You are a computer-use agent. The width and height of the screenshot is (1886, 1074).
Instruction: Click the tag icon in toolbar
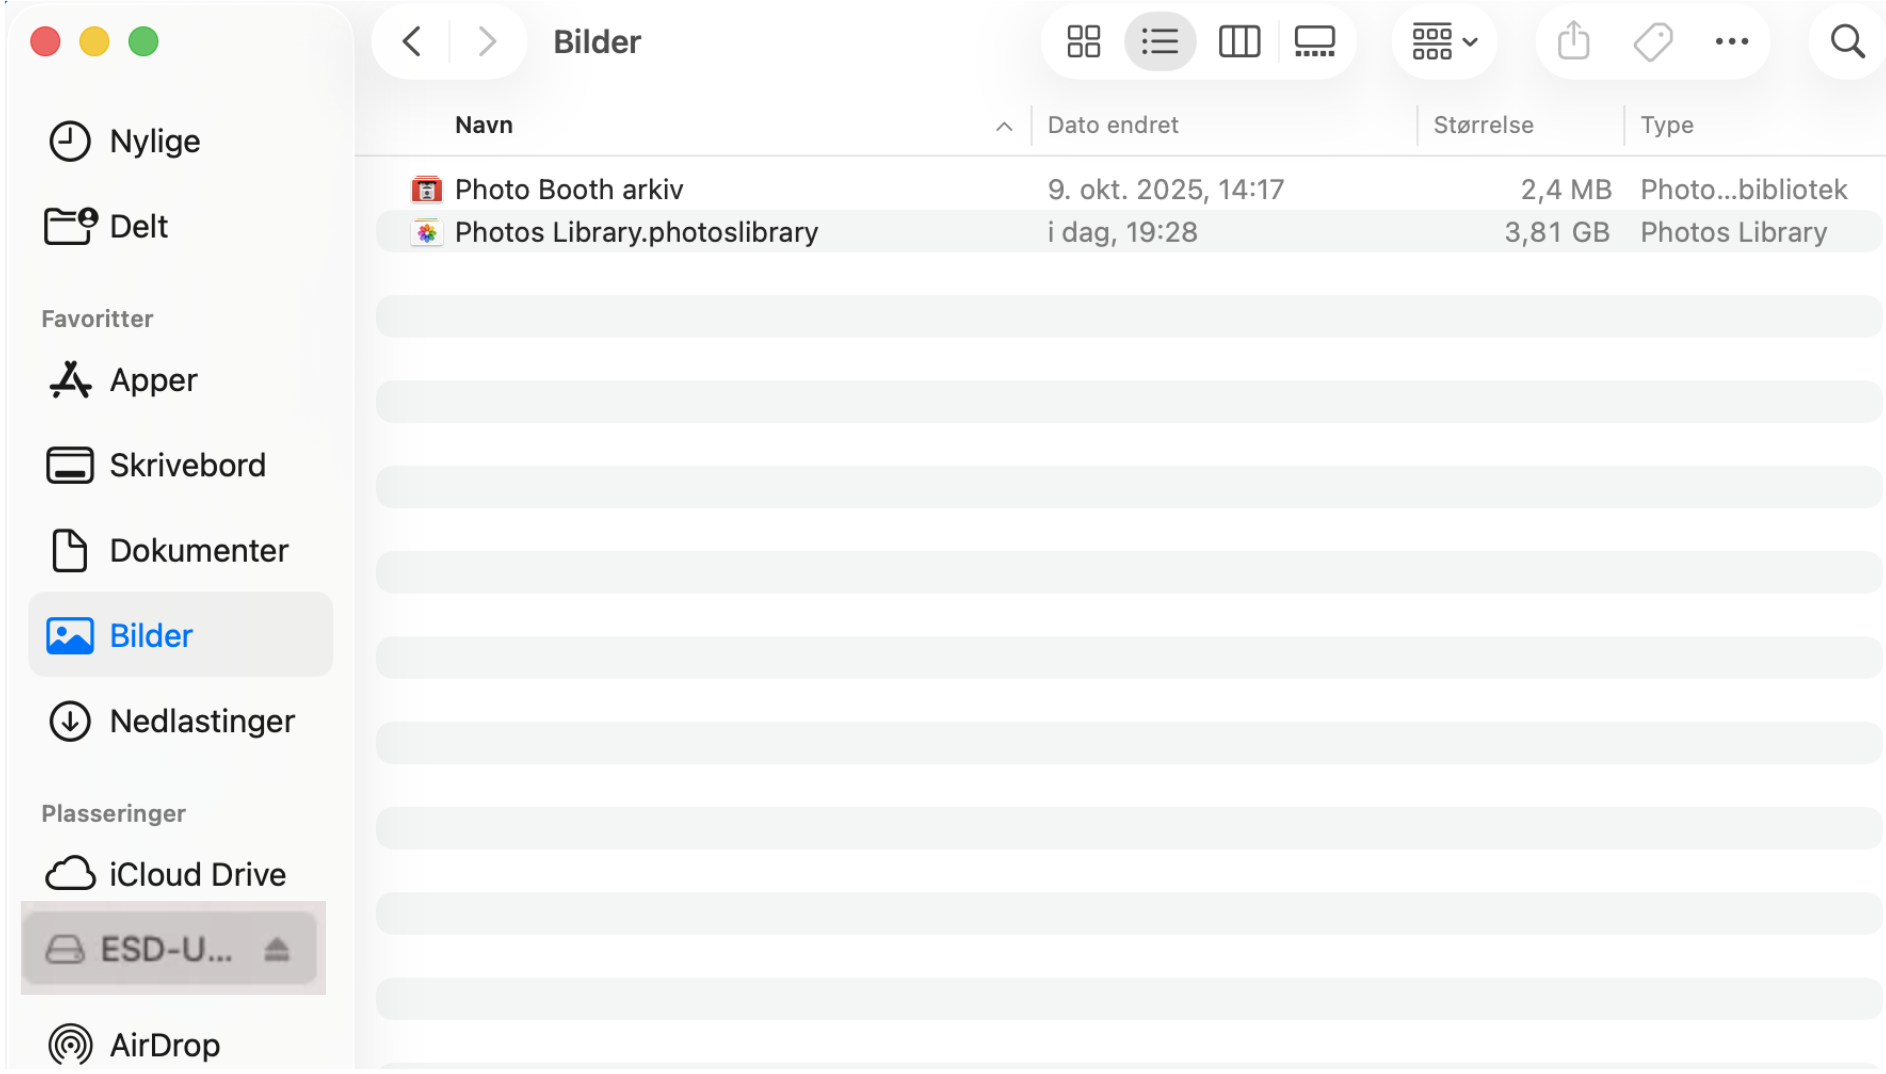pyautogui.click(x=1653, y=42)
